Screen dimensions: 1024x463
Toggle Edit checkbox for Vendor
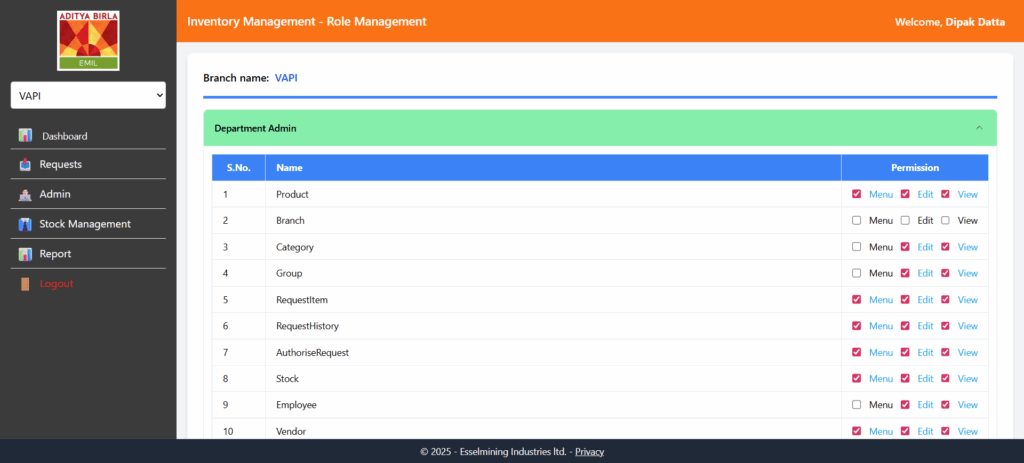click(905, 431)
